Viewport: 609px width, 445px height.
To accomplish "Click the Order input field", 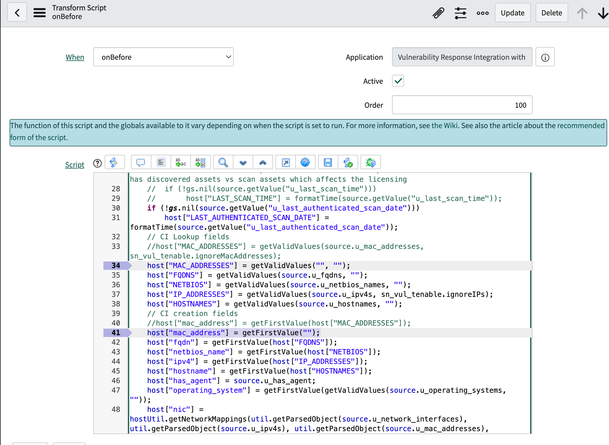I will (462, 105).
